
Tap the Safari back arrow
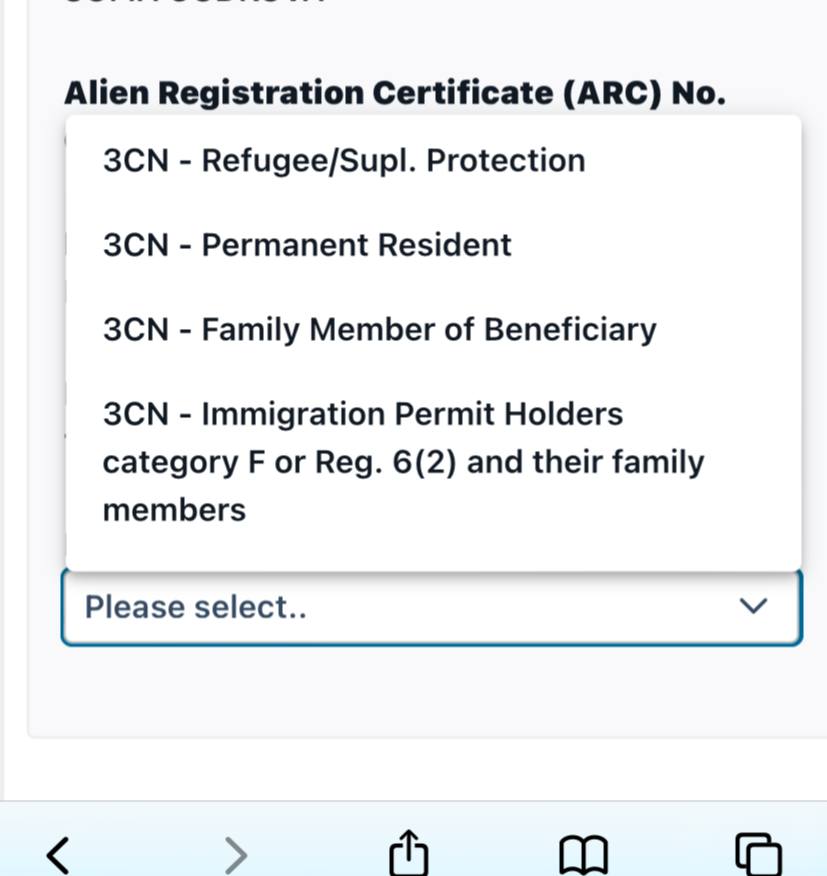coord(58,855)
